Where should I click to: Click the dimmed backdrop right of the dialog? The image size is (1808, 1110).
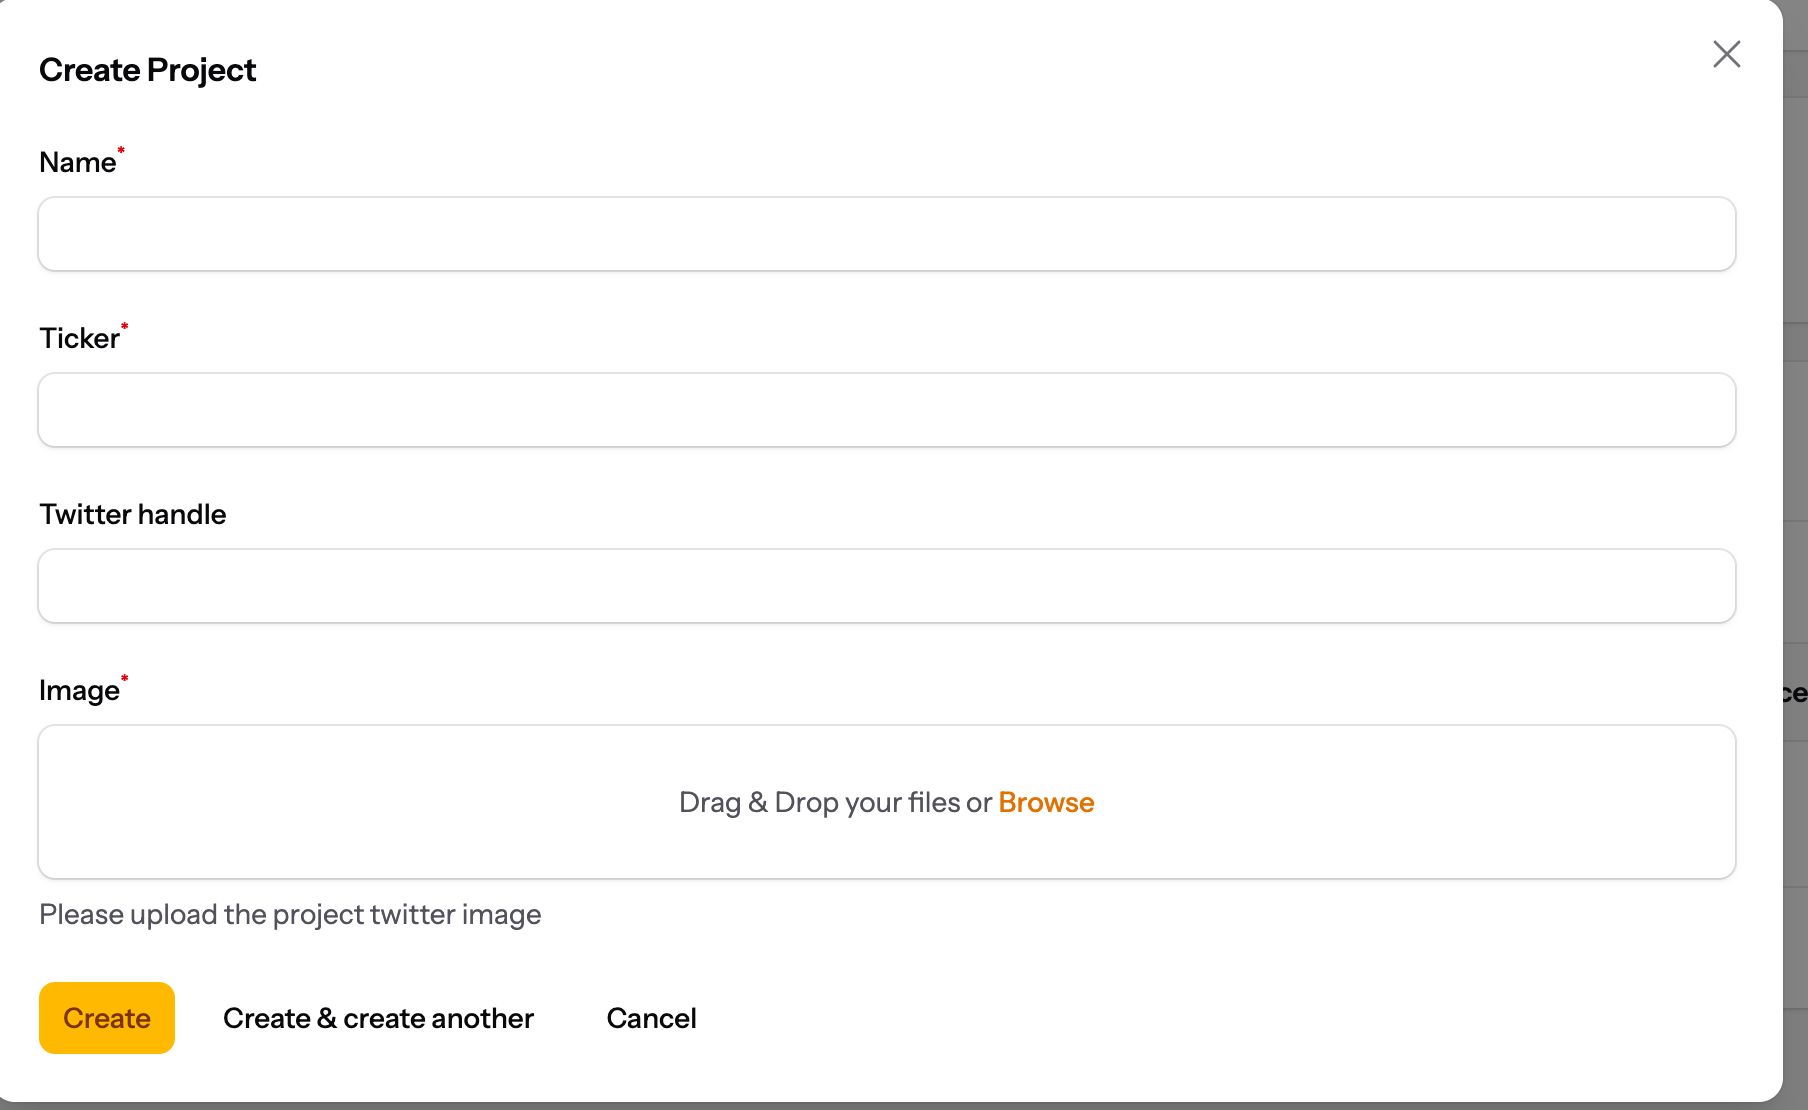1796,400
